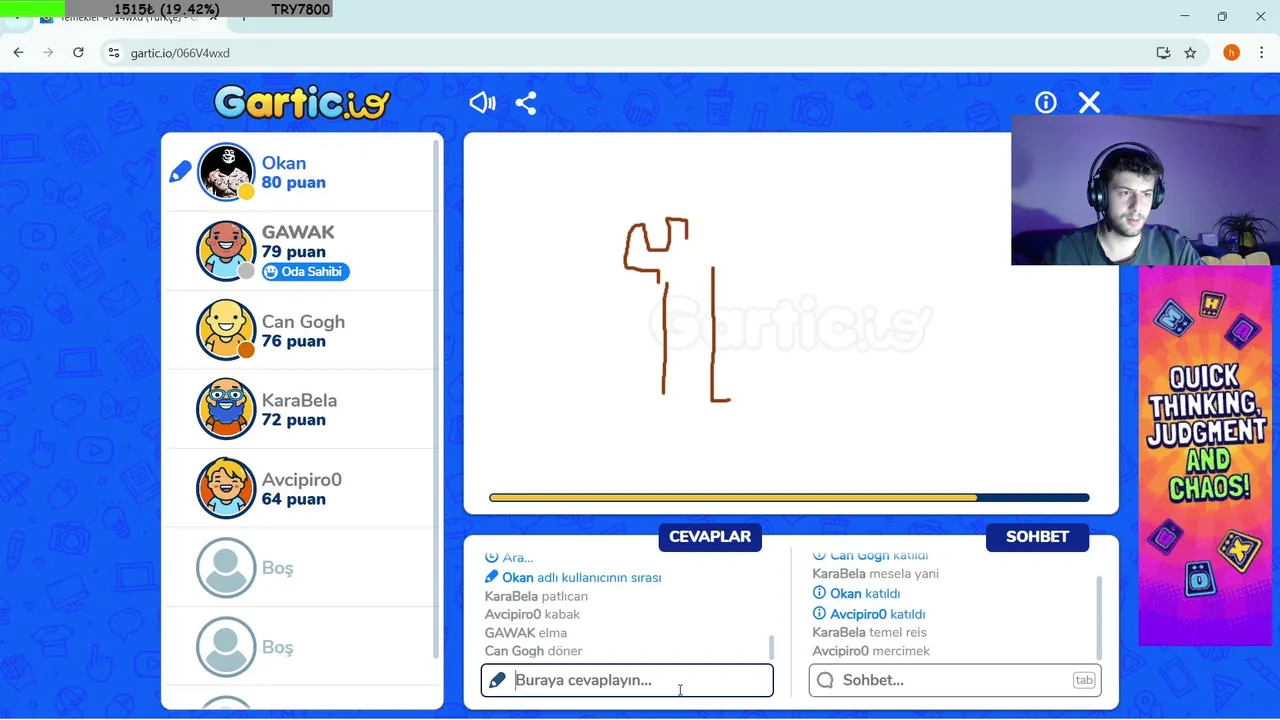1280x720 pixels.
Task: Select the CEVAPLAR tab
Action: [710, 537]
